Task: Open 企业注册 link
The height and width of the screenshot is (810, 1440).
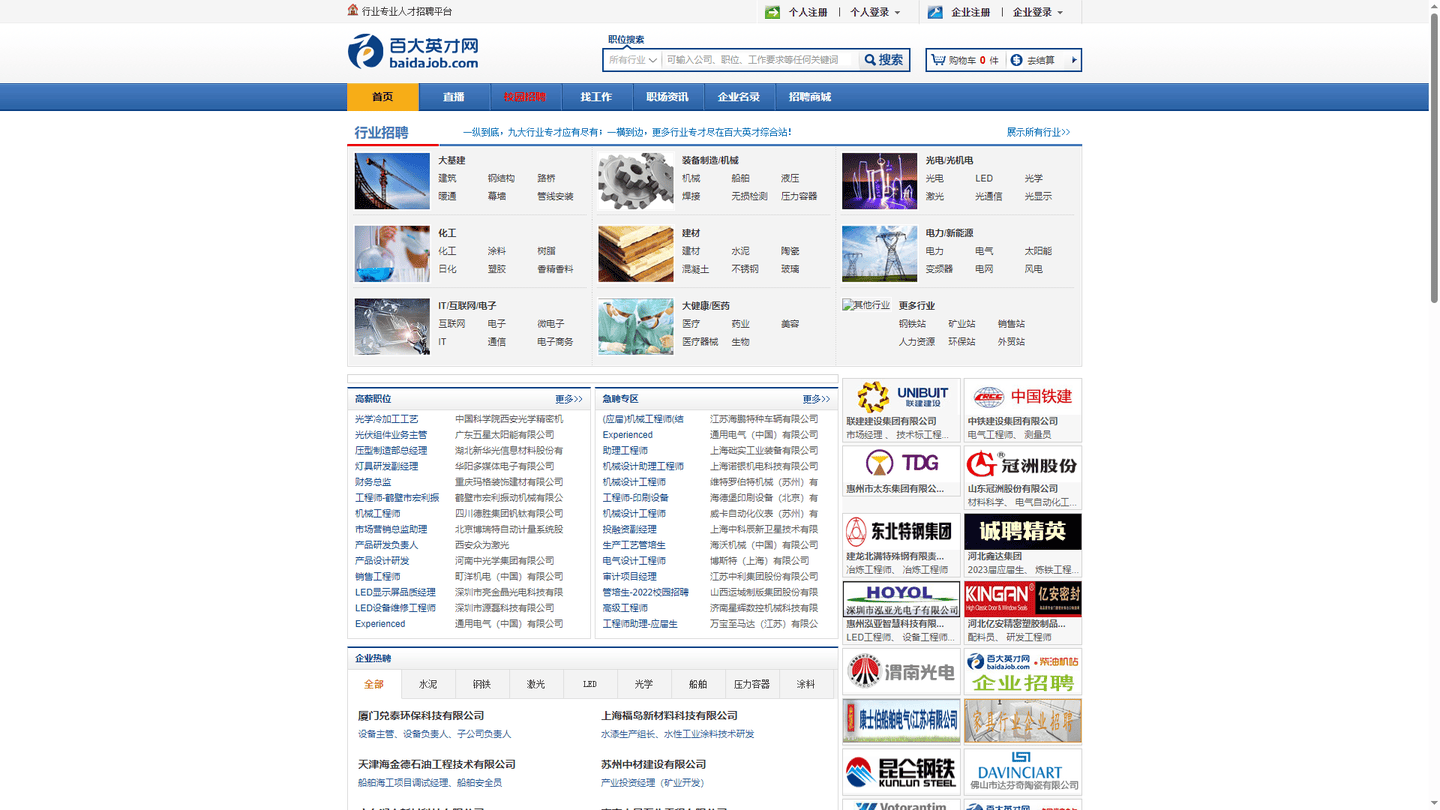Action: pos(971,13)
